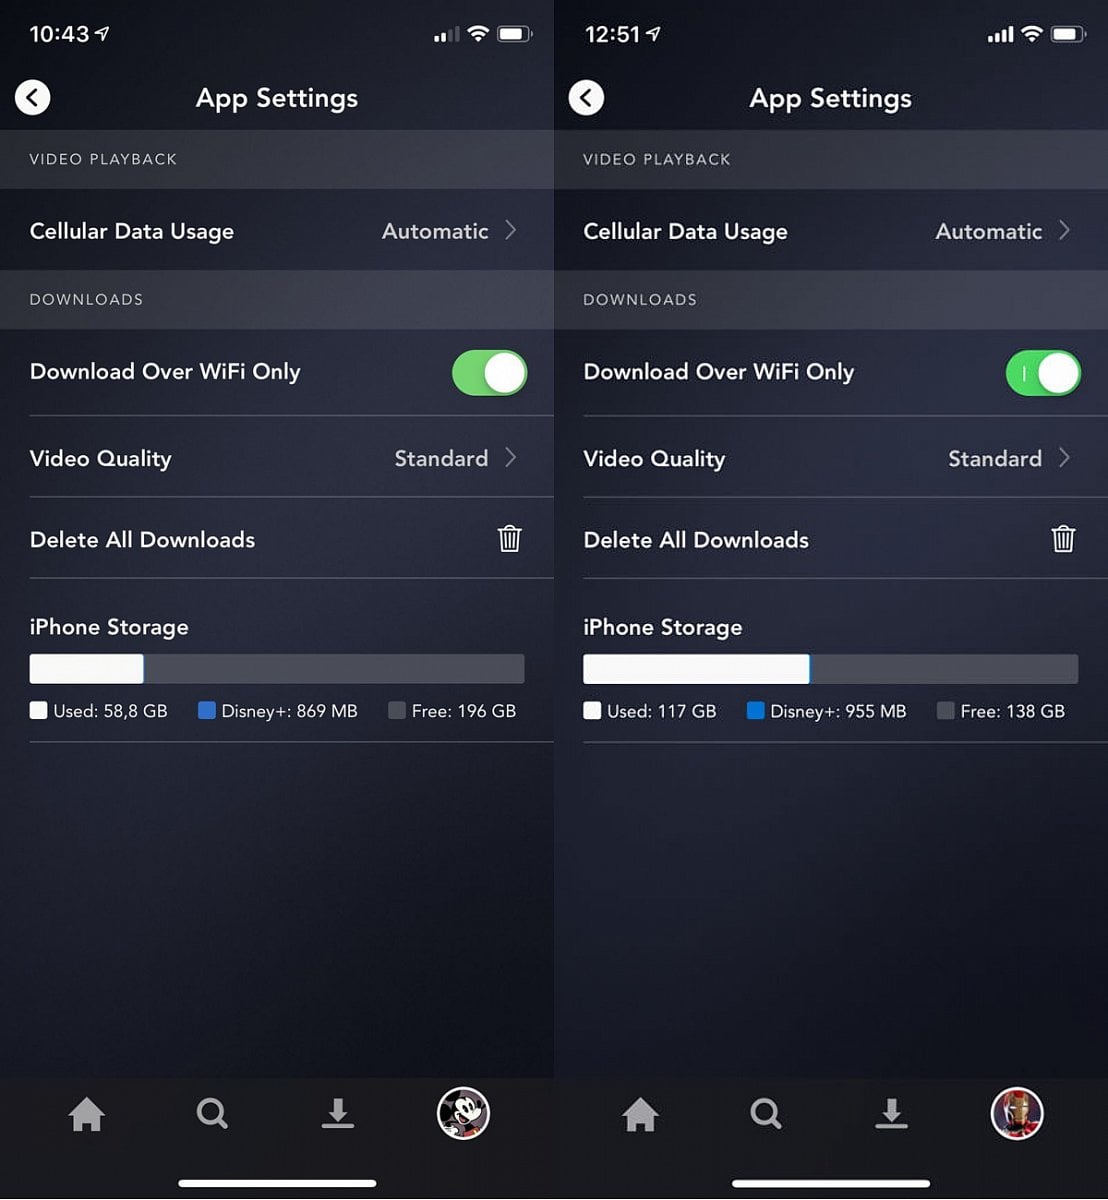1108x1200 pixels.
Task: Tap the iPhone Storage bar showing 58,8 GB used
Action: click(x=277, y=669)
